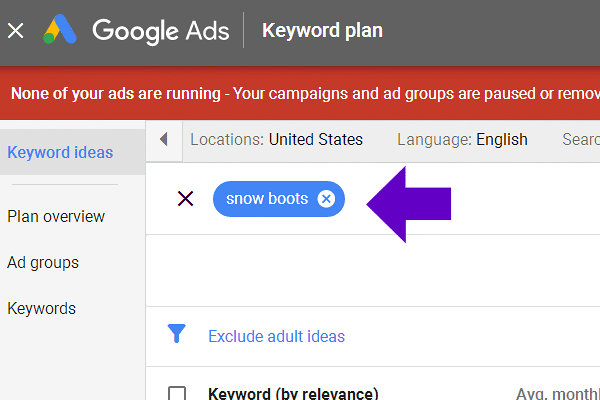Select Keywords in the left navigation
The width and height of the screenshot is (600, 400).
tap(41, 308)
